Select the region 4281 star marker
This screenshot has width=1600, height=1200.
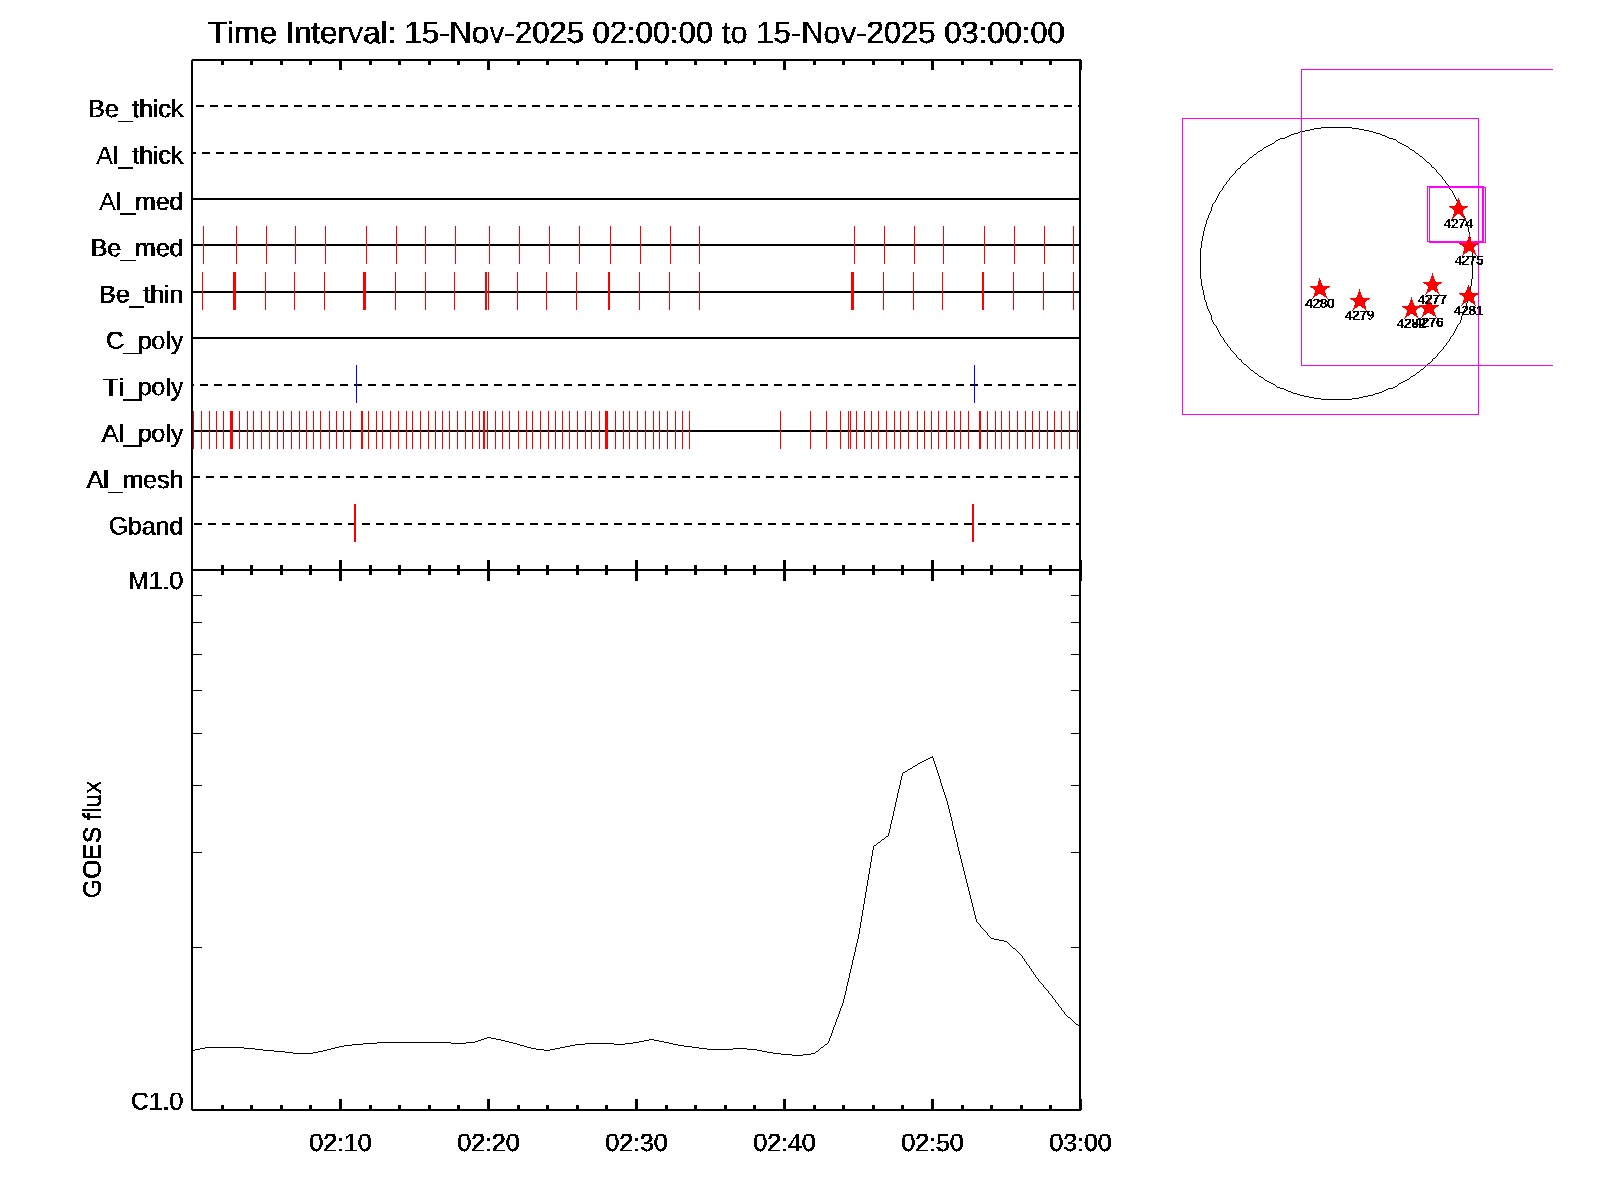pos(1468,296)
